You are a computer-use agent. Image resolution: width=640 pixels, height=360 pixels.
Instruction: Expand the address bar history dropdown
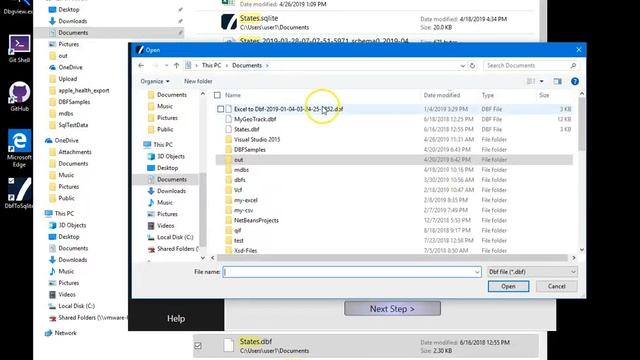click(462, 65)
